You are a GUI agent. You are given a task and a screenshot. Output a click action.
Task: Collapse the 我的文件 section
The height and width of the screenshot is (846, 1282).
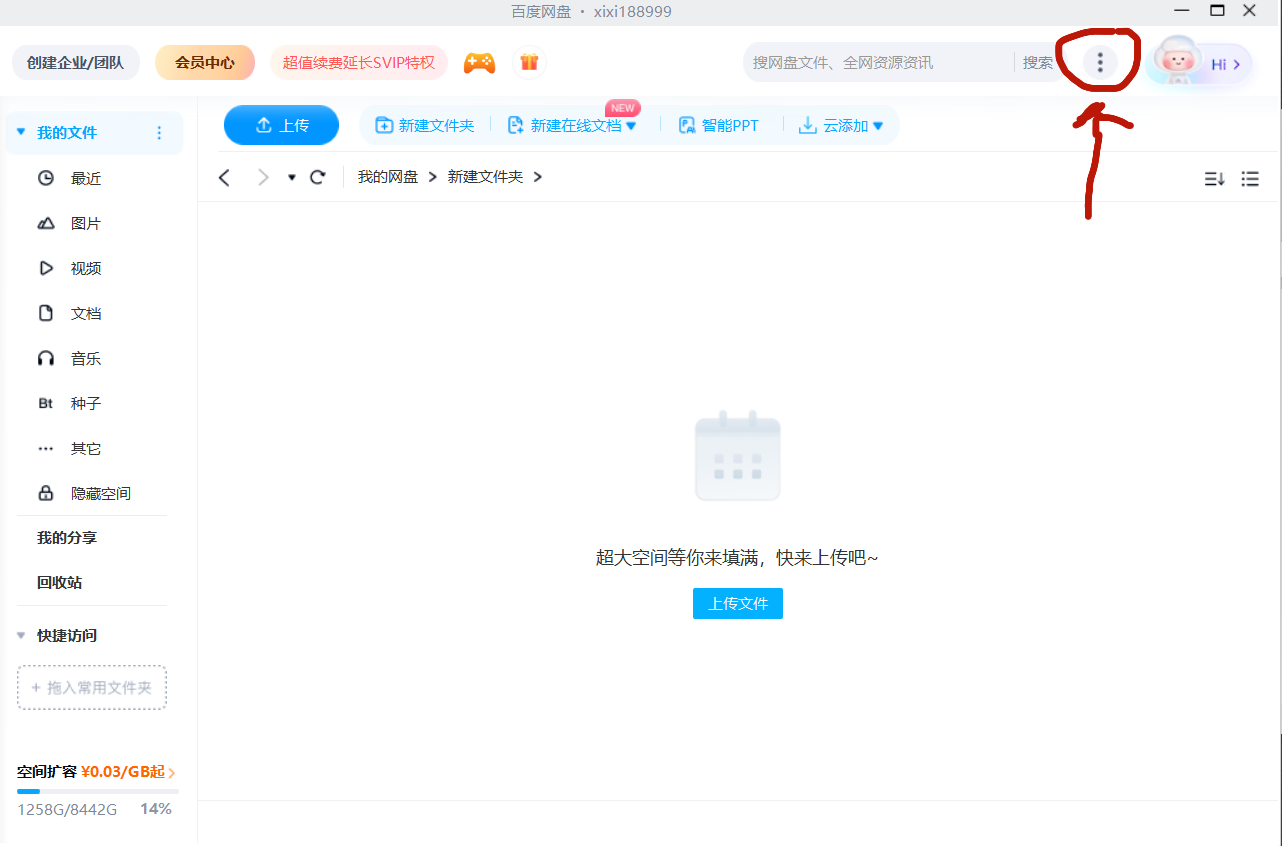point(21,132)
